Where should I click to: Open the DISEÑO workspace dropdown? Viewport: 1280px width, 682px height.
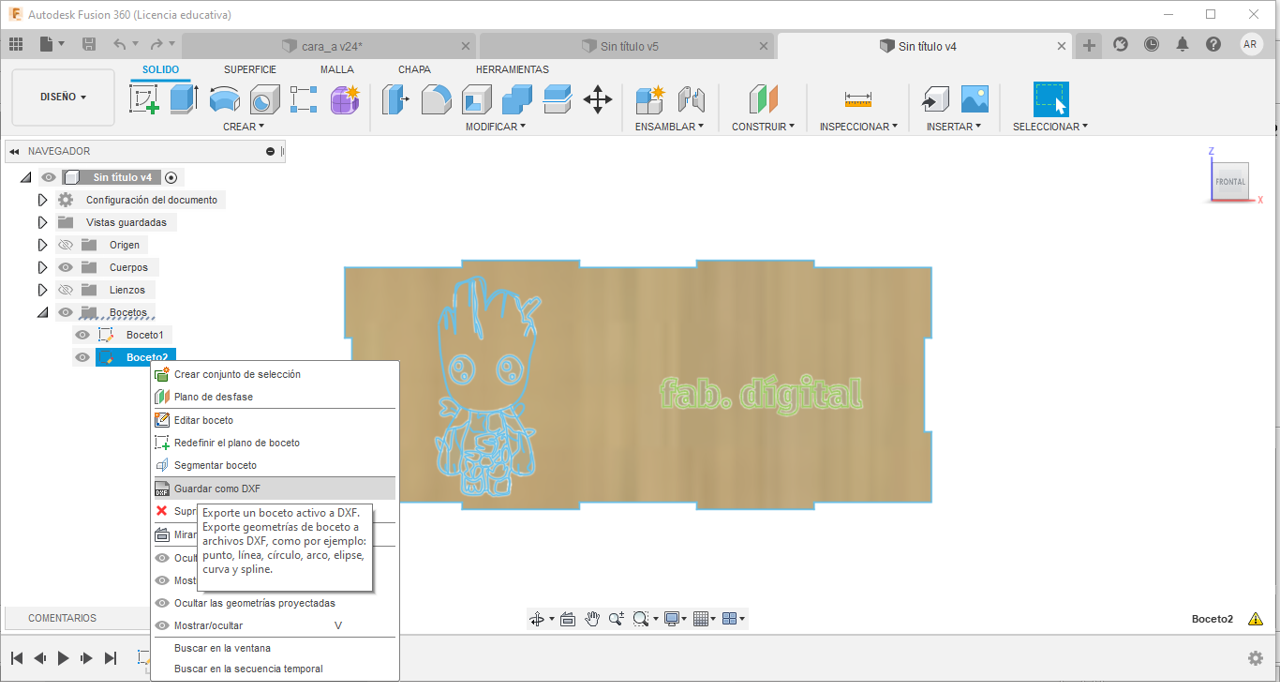tap(63, 97)
